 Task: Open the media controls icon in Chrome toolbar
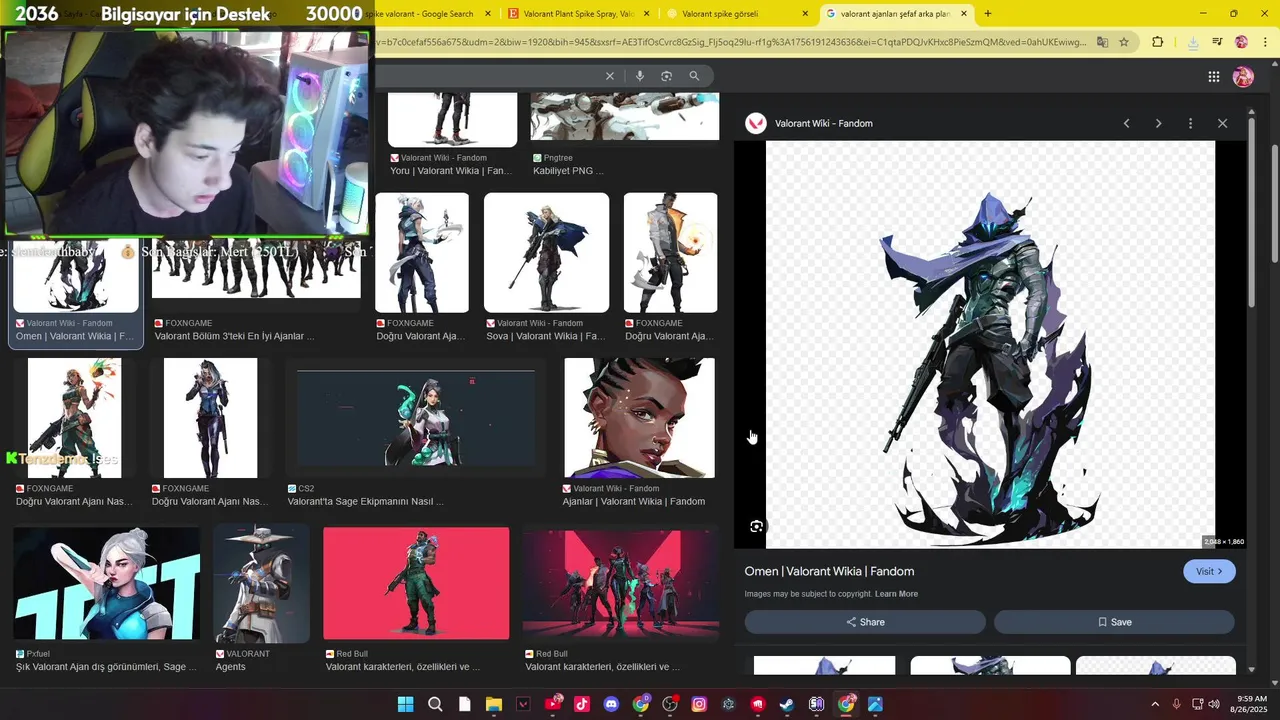(x=1217, y=42)
